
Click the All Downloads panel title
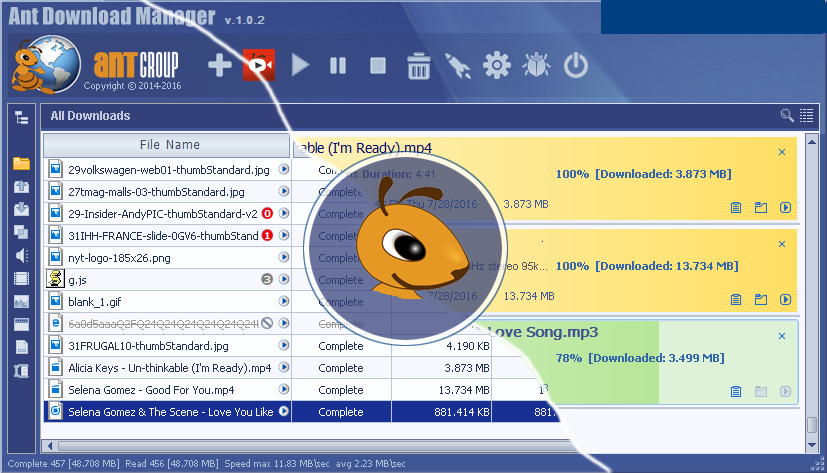[90, 115]
